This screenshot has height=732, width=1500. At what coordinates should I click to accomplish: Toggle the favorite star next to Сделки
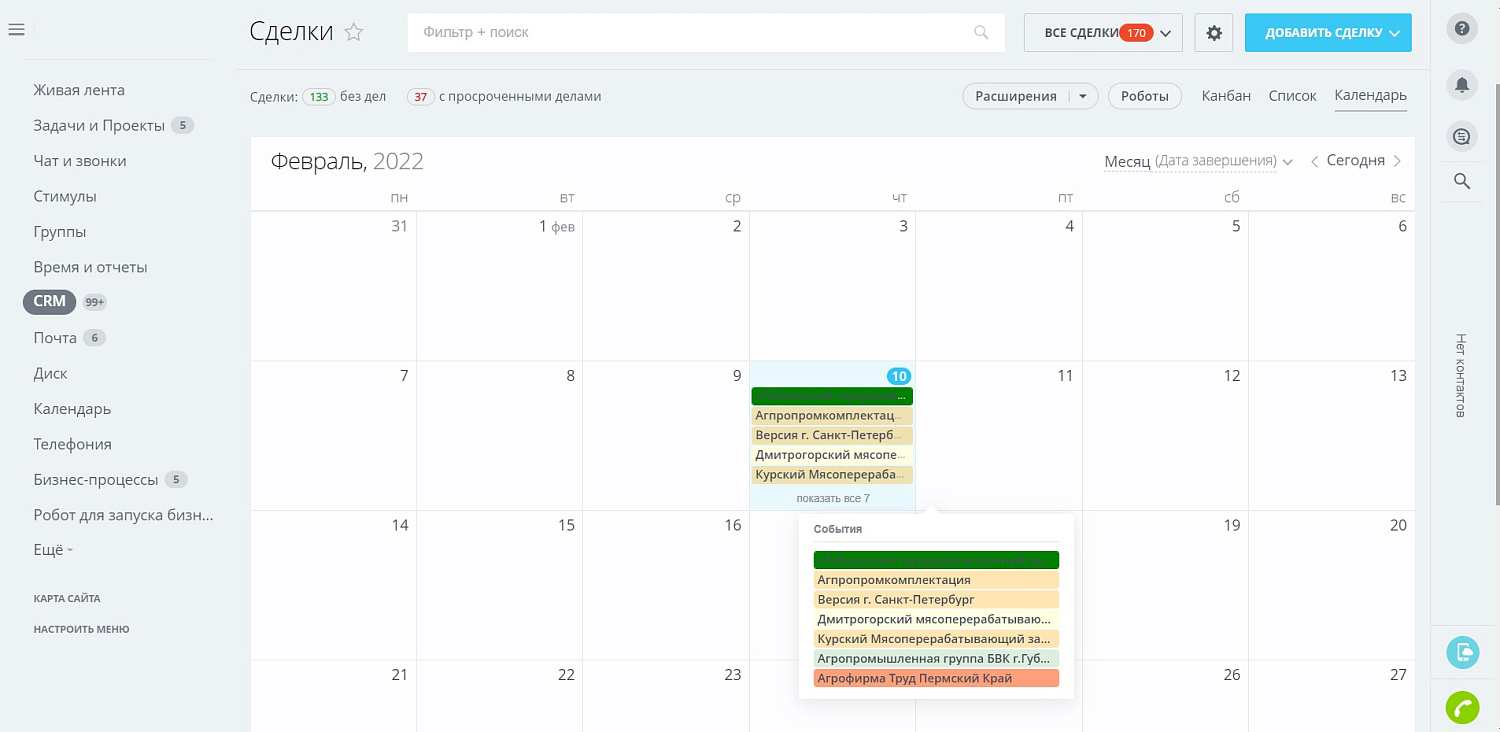pyautogui.click(x=353, y=32)
